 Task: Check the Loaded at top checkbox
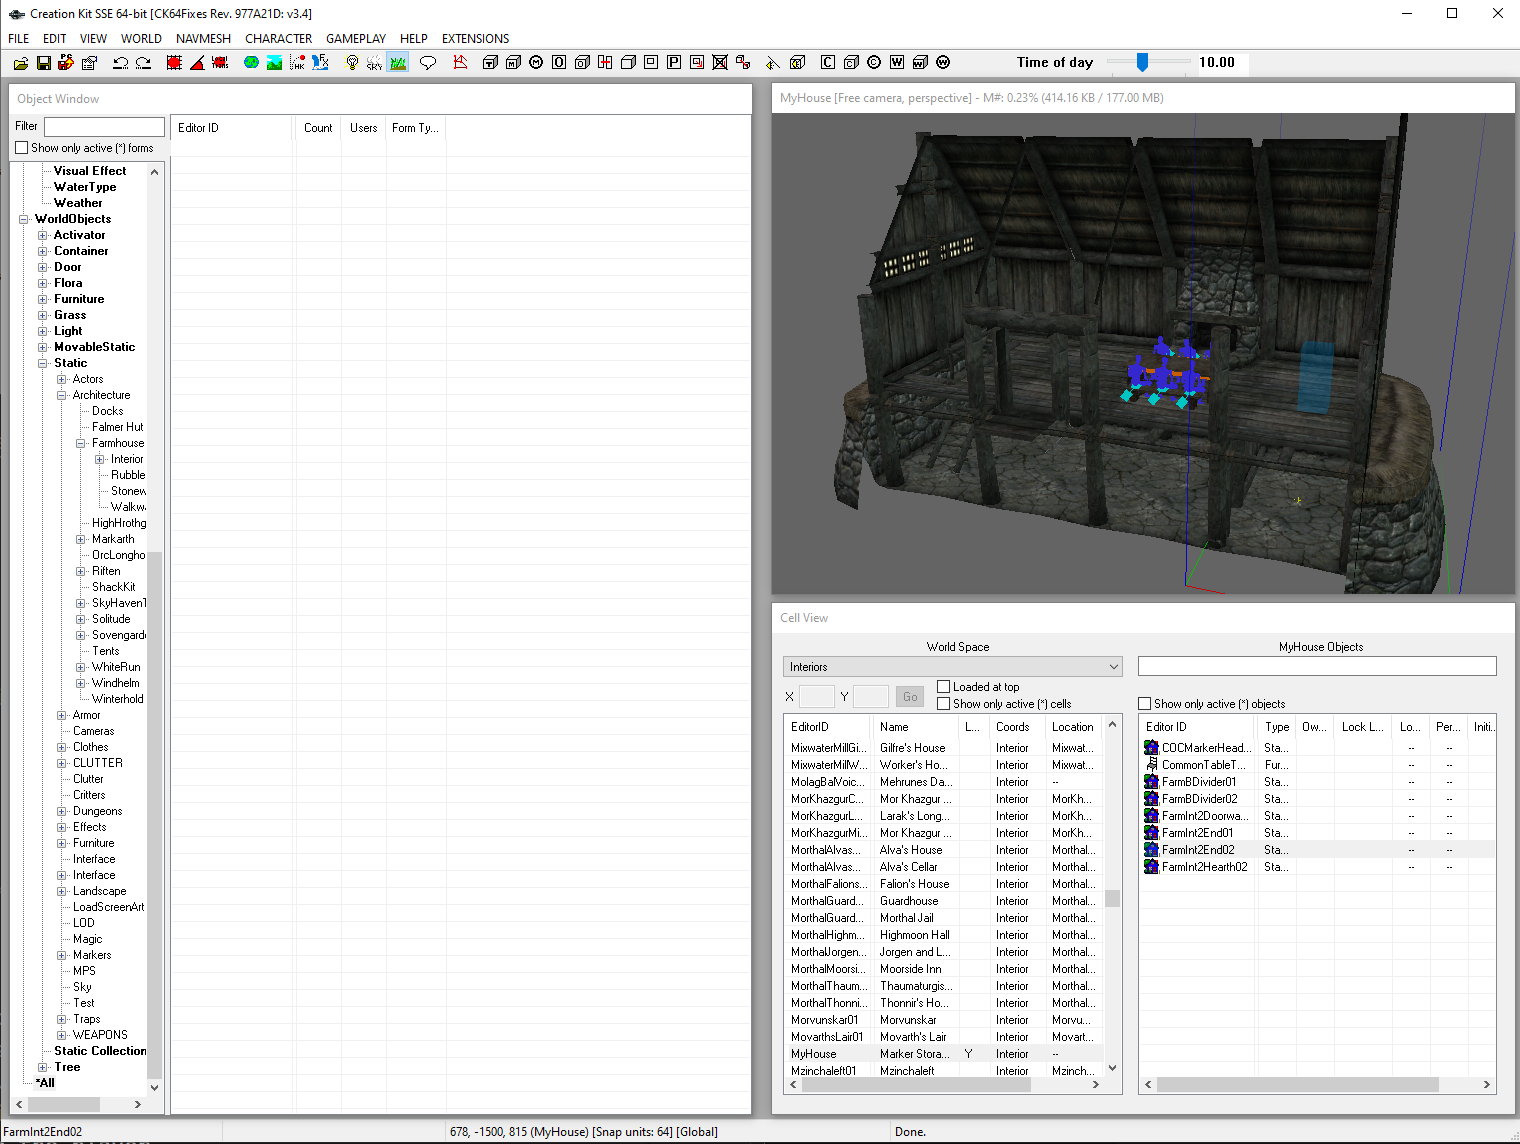[x=943, y=686]
